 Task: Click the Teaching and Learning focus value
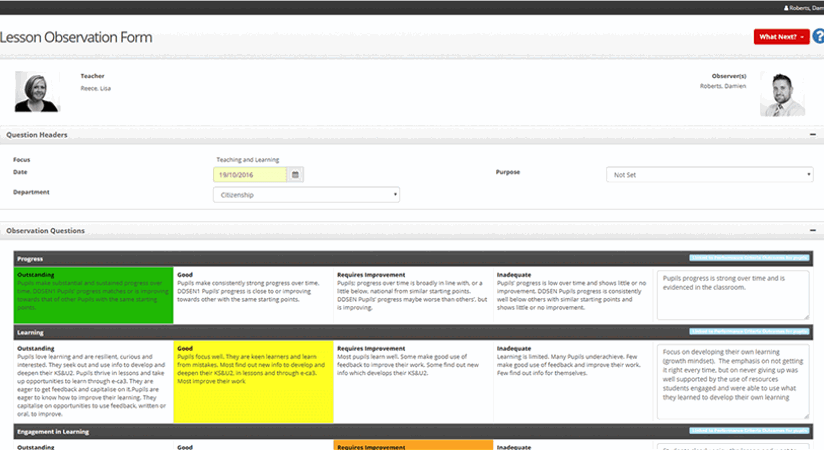coord(248,160)
